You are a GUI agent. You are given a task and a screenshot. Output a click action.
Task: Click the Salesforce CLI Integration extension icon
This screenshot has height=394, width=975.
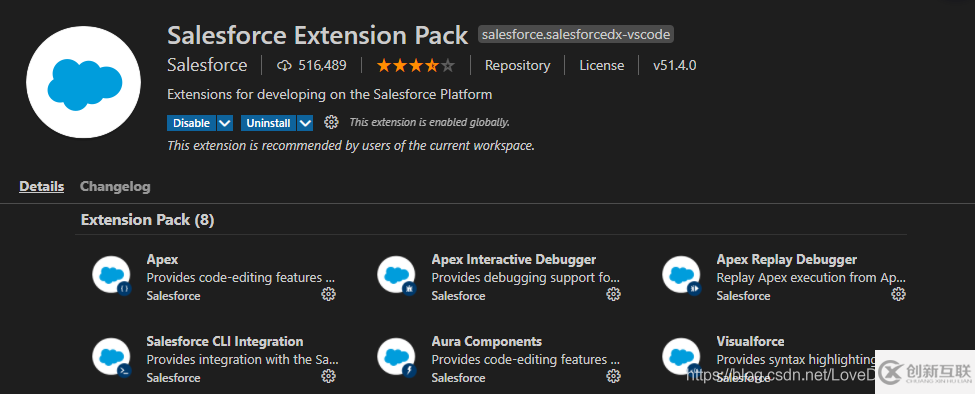(111, 357)
